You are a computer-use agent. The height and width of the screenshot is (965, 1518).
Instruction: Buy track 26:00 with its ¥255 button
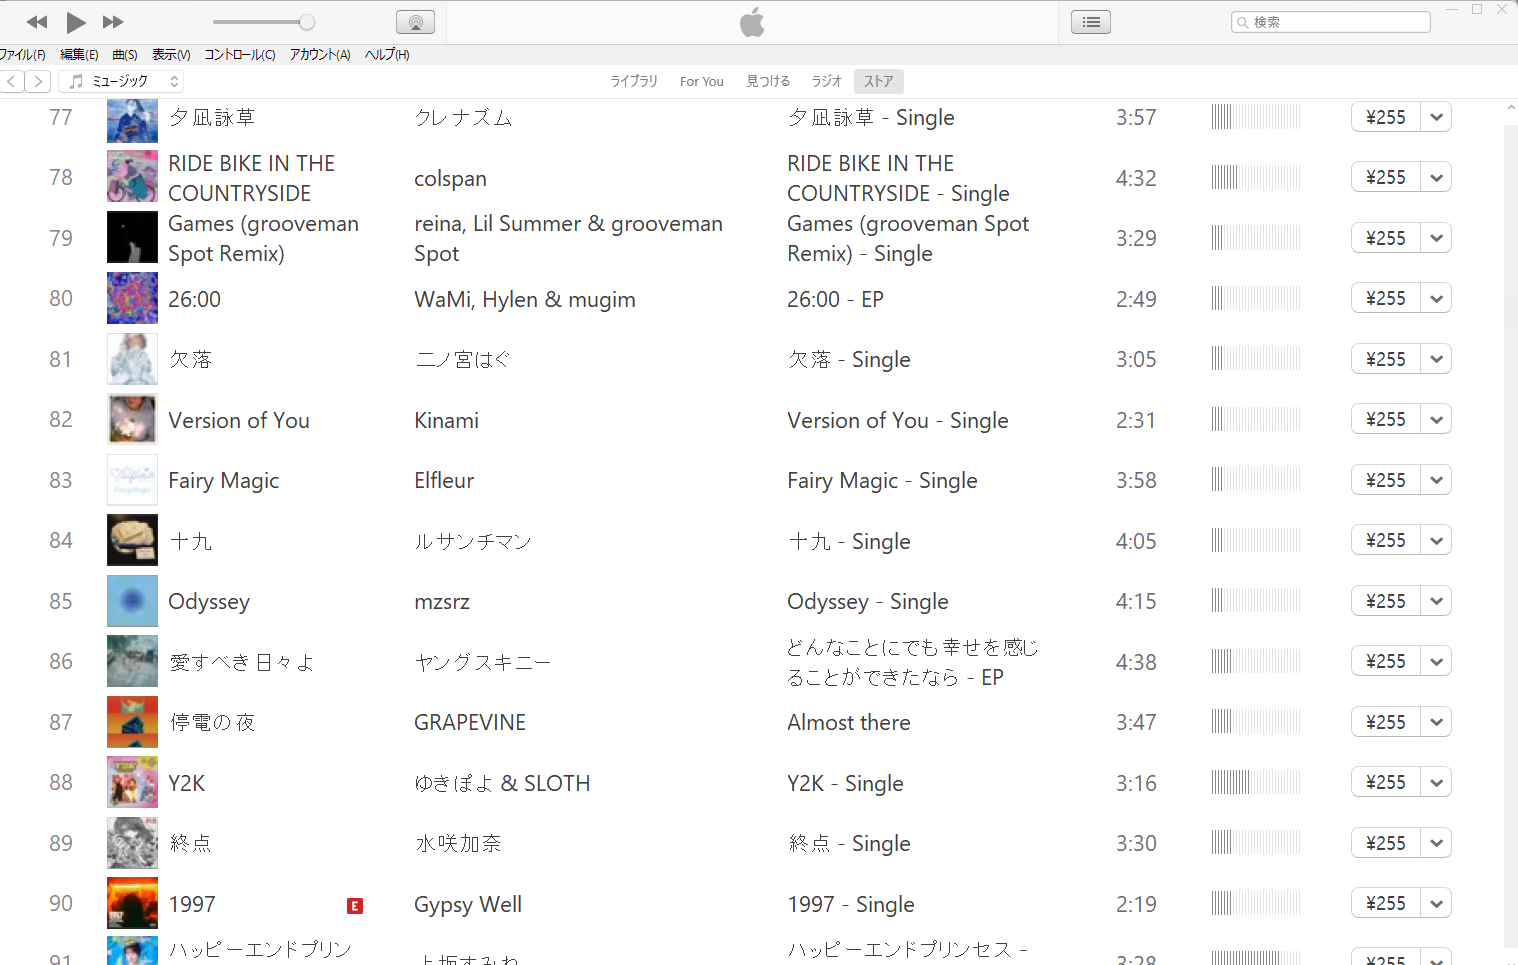[1386, 298]
